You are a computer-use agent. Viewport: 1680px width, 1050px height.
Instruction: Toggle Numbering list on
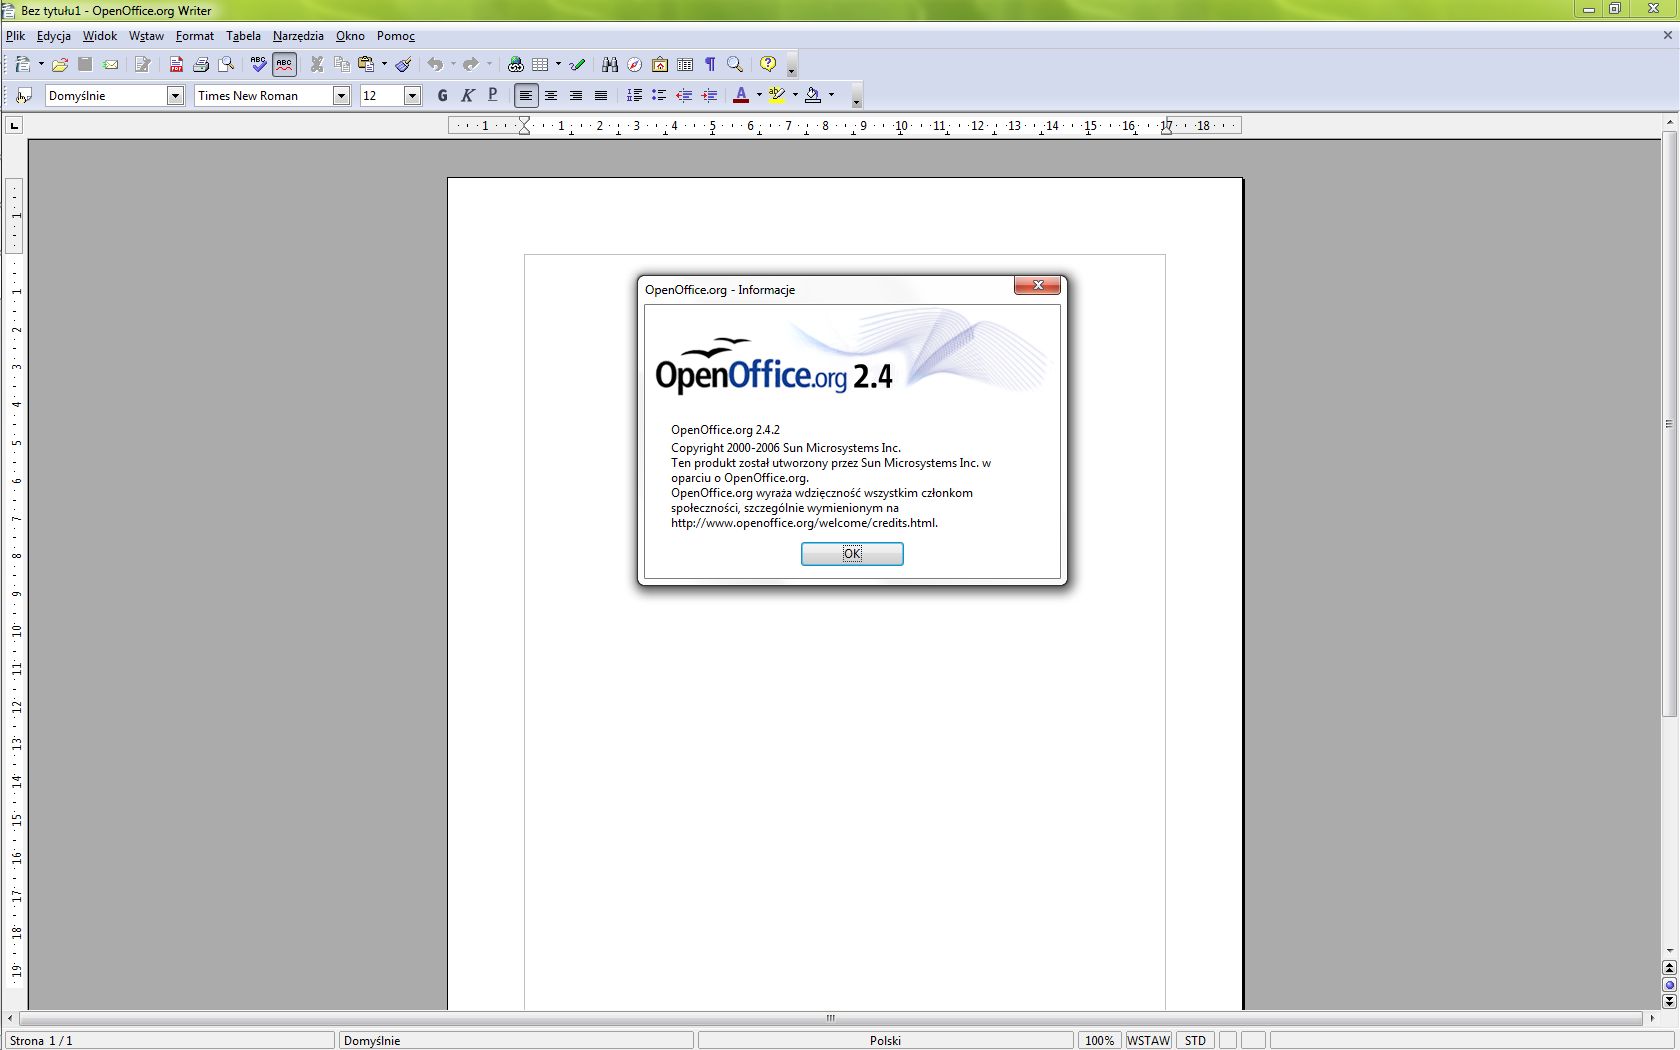(x=634, y=95)
